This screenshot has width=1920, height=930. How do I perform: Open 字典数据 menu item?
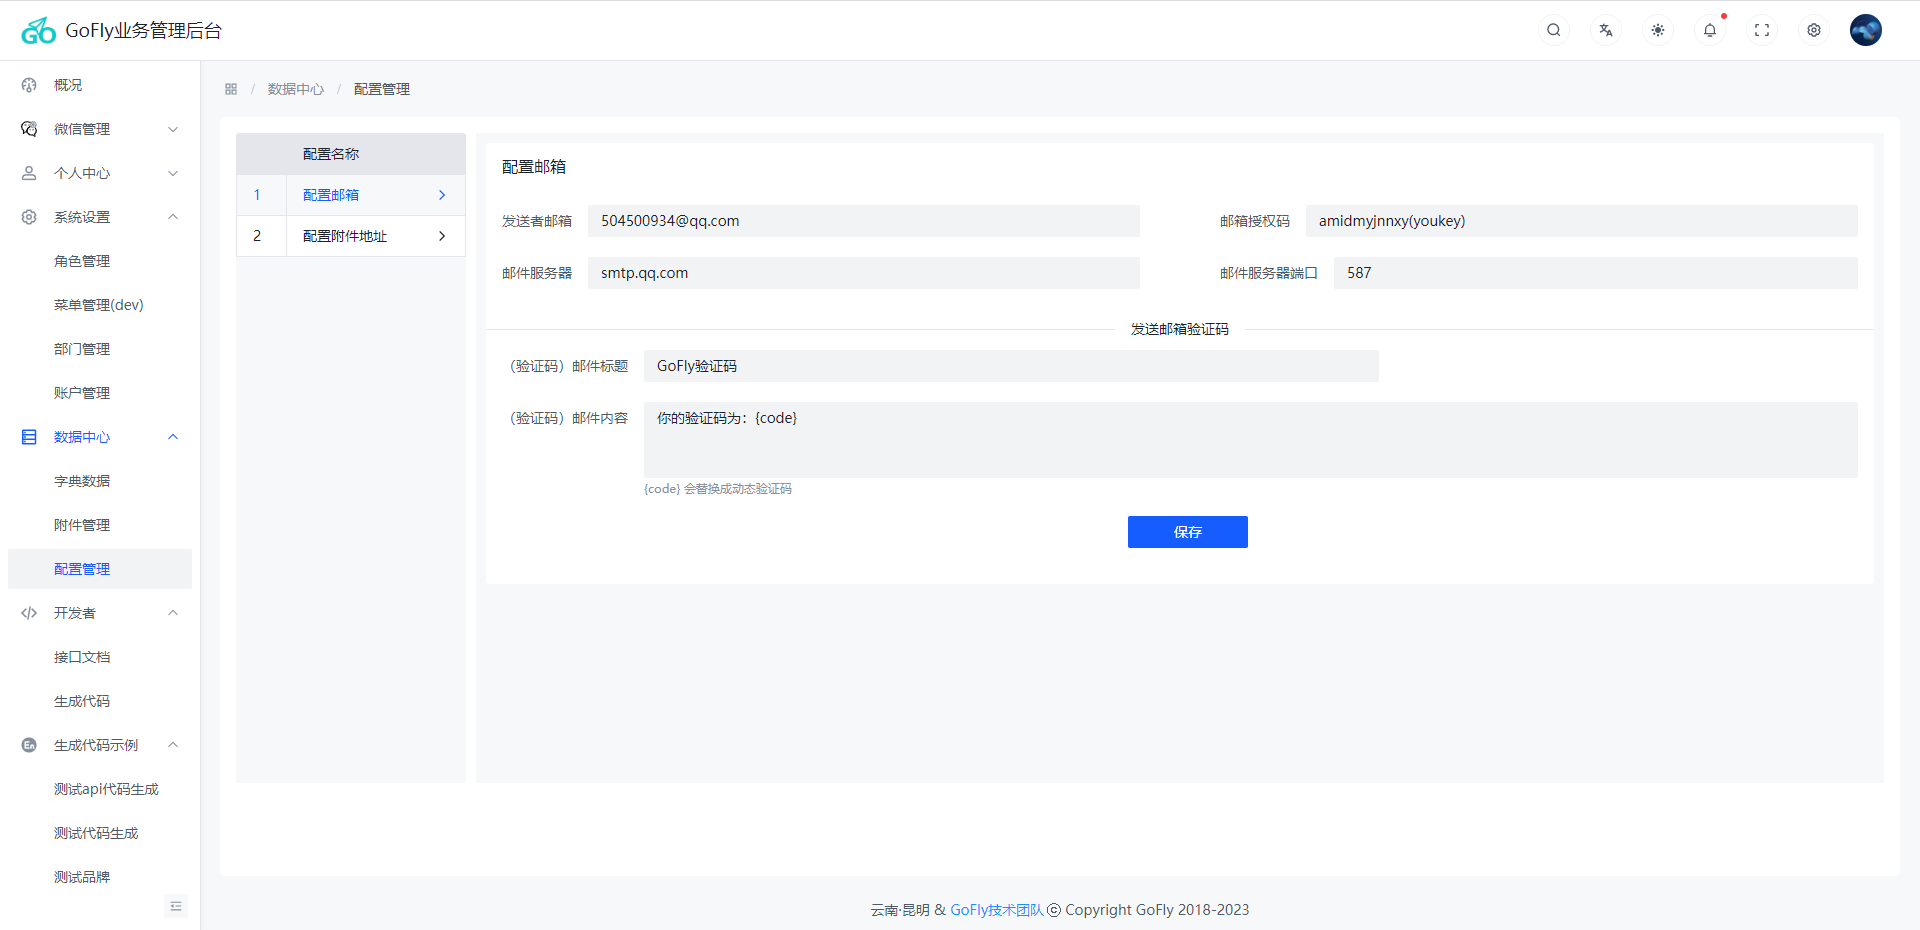coord(82,481)
